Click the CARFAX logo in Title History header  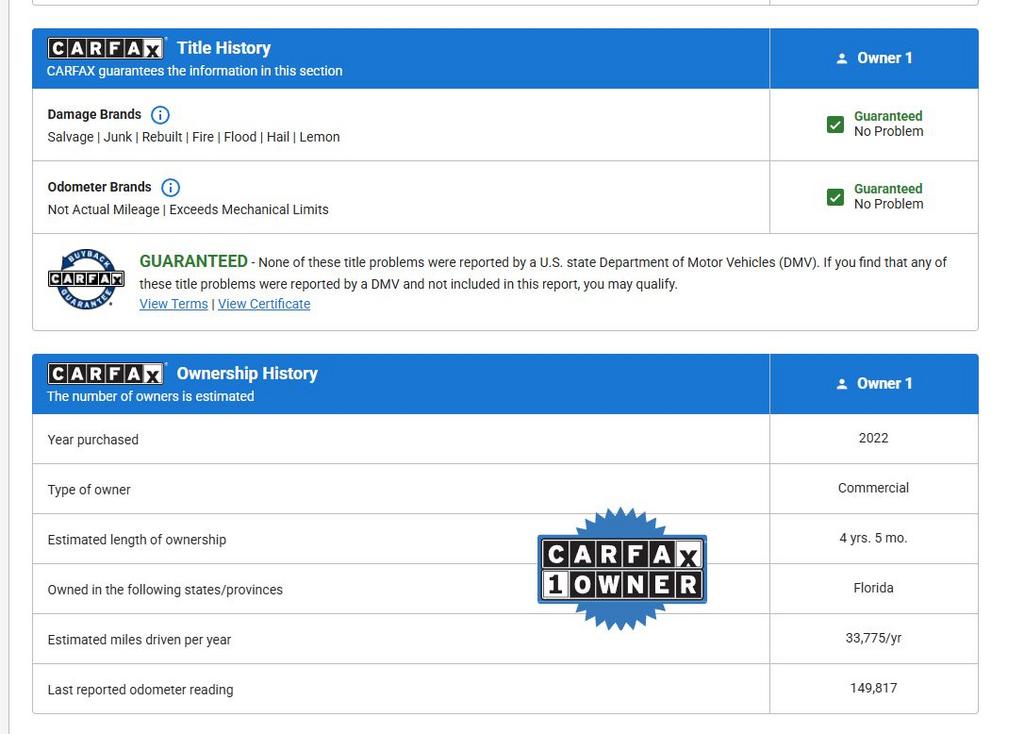click(x=106, y=48)
